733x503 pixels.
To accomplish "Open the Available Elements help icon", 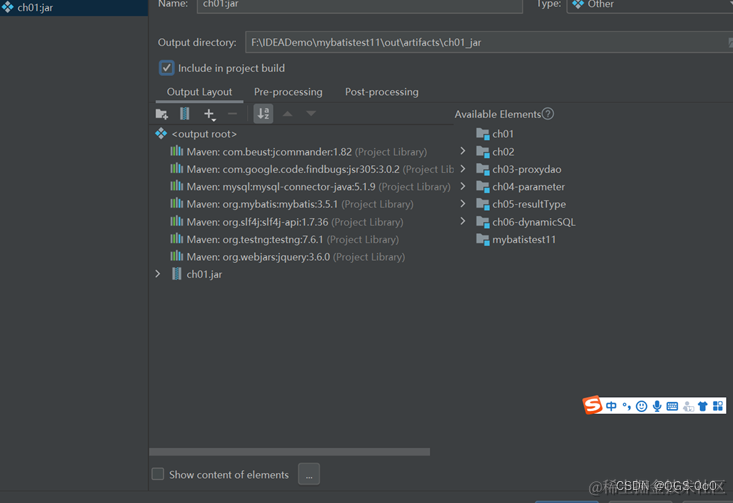I will [548, 114].
